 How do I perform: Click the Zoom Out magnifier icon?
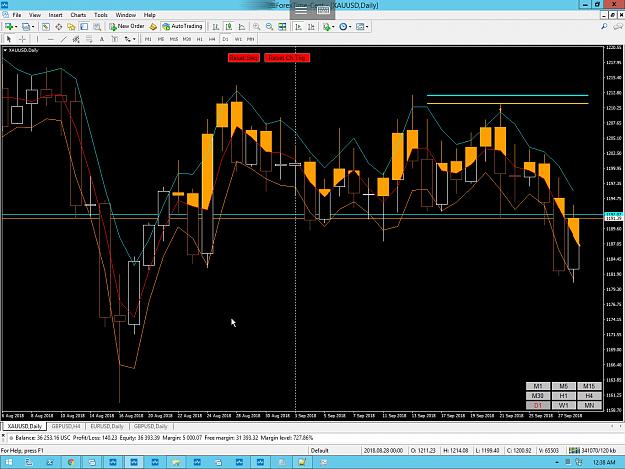269,27
